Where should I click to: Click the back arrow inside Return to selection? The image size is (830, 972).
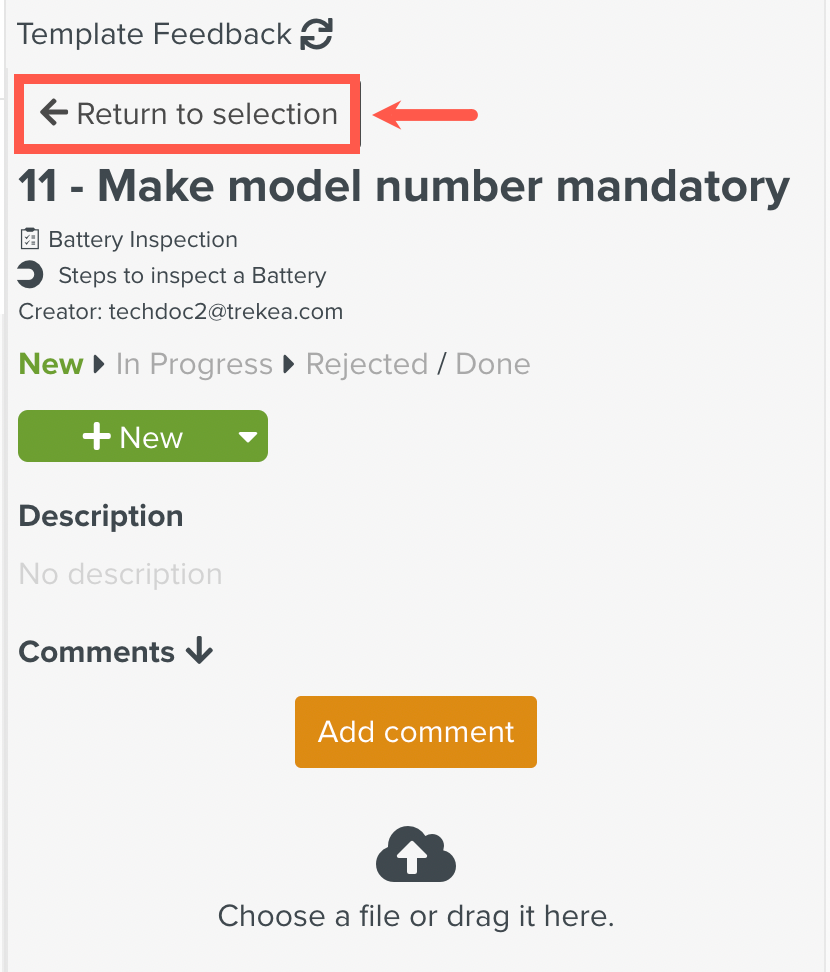(52, 113)
